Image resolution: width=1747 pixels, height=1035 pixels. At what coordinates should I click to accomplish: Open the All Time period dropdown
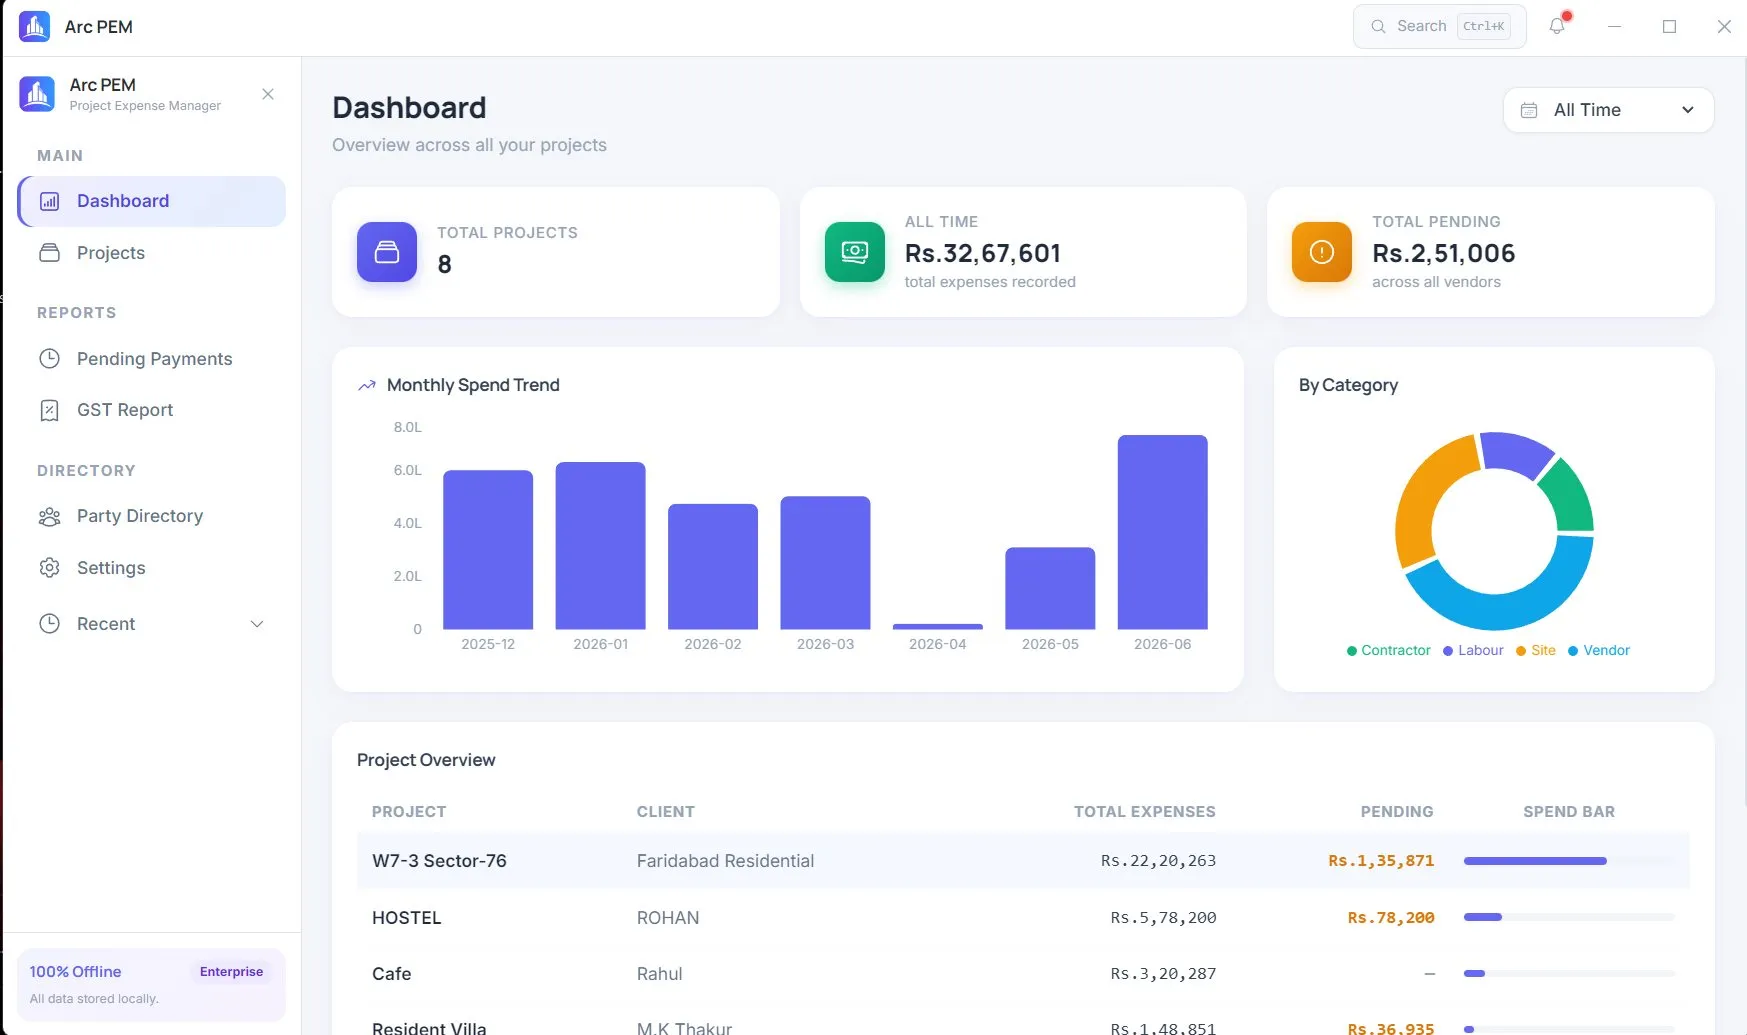1608,110
